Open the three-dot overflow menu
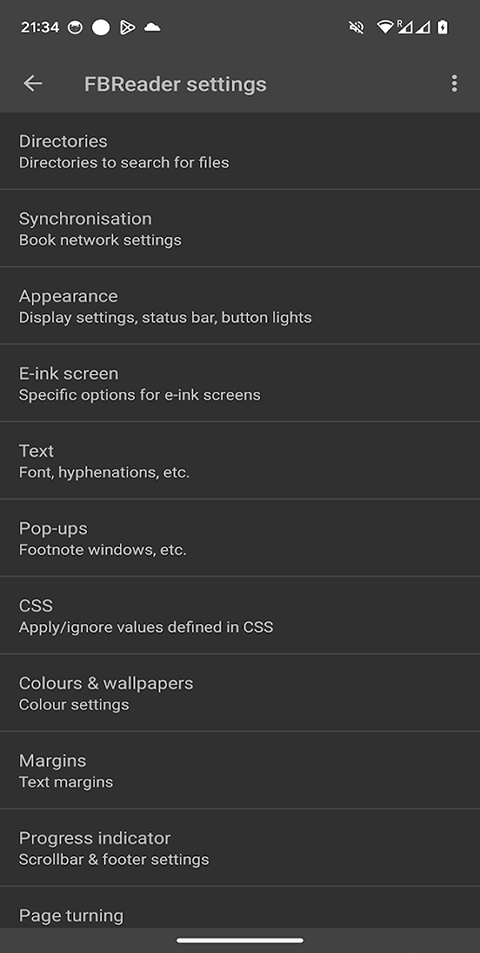The image size is (480, 953). [x=454, y=83]
